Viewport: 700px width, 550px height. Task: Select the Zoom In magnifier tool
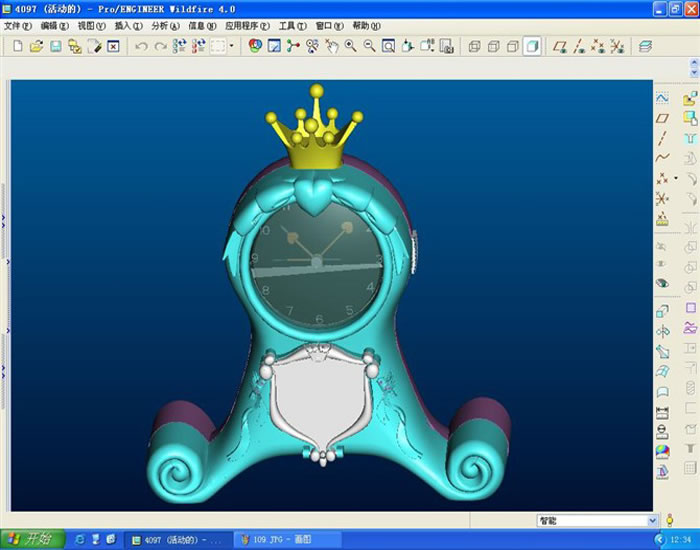pos(350,46)
